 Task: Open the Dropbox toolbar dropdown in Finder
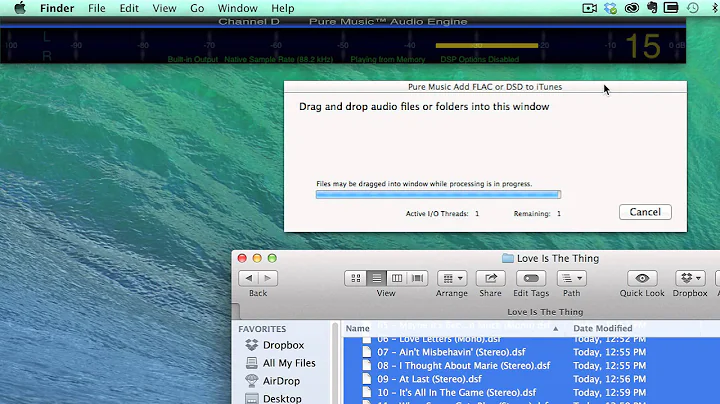click(x=690, y=278)
